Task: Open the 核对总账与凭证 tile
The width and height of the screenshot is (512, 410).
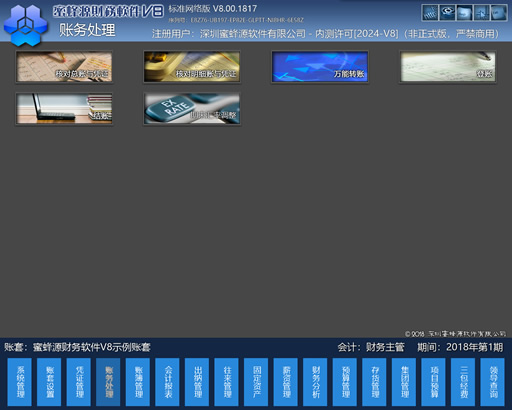Action: click(x=64, y=67)
